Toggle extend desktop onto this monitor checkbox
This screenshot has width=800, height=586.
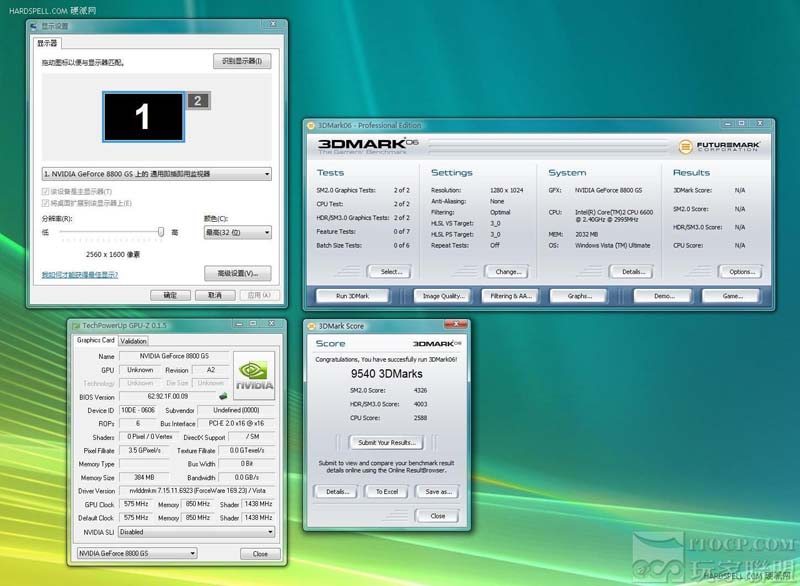pyautogui.click(x=45, y=203)
